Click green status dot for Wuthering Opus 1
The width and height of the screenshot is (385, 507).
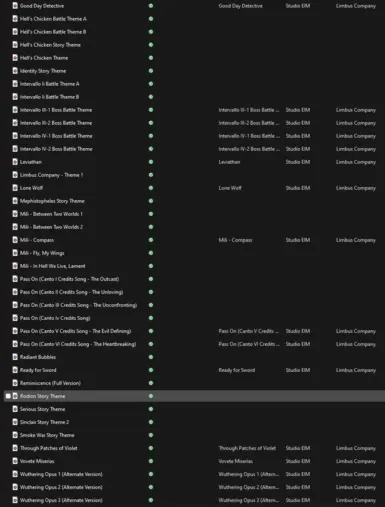tap(151, 474)
